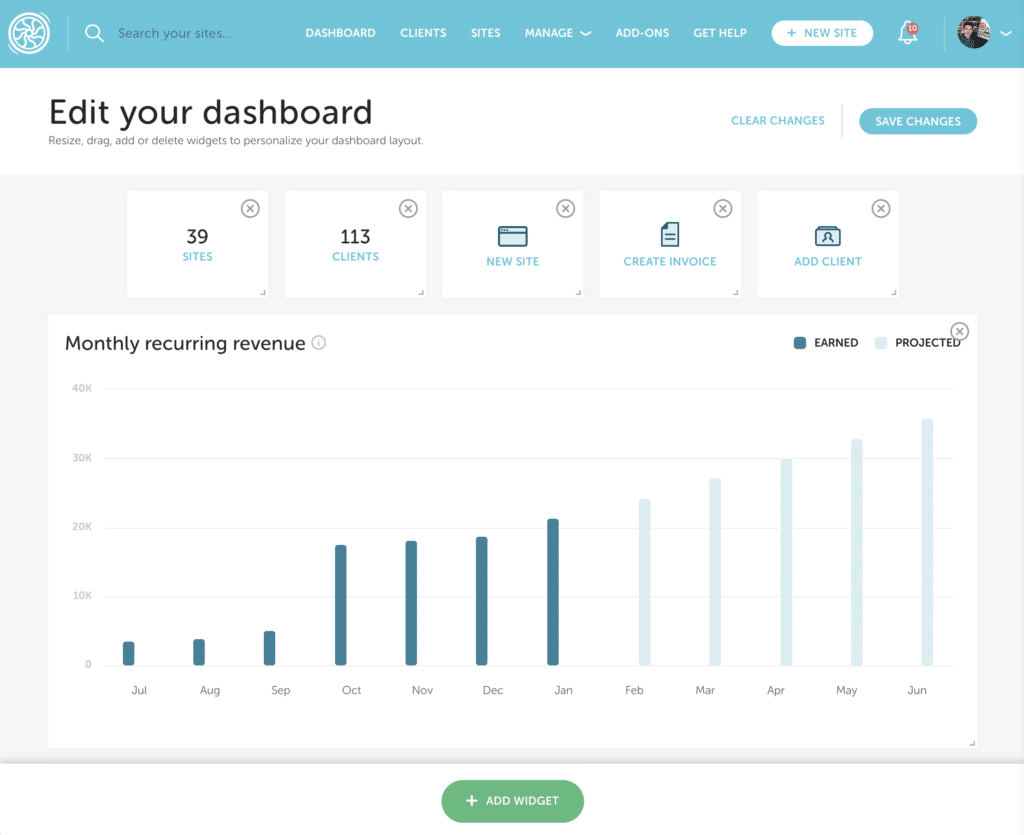Switch to the Clients section
This screenshot has height=835, width=1024.
[x=423, y=33]
